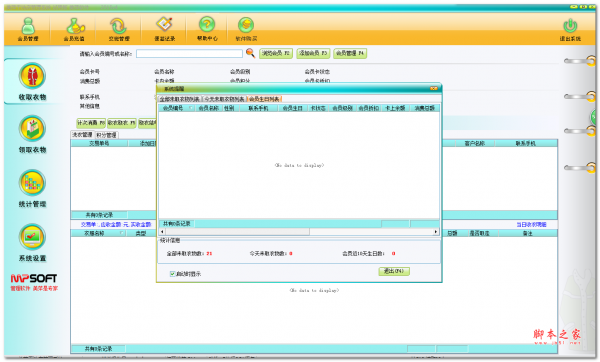Image resolution: width=600 pixels, height=362 pixels.
Task: Click the 添加会员 F3 button
Action: (x=313, y=53)
